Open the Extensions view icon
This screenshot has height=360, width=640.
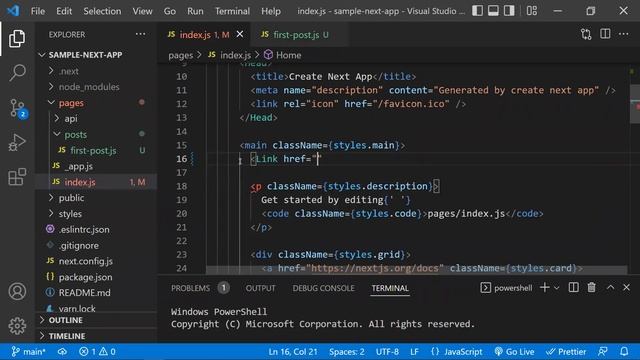(17, 177)
